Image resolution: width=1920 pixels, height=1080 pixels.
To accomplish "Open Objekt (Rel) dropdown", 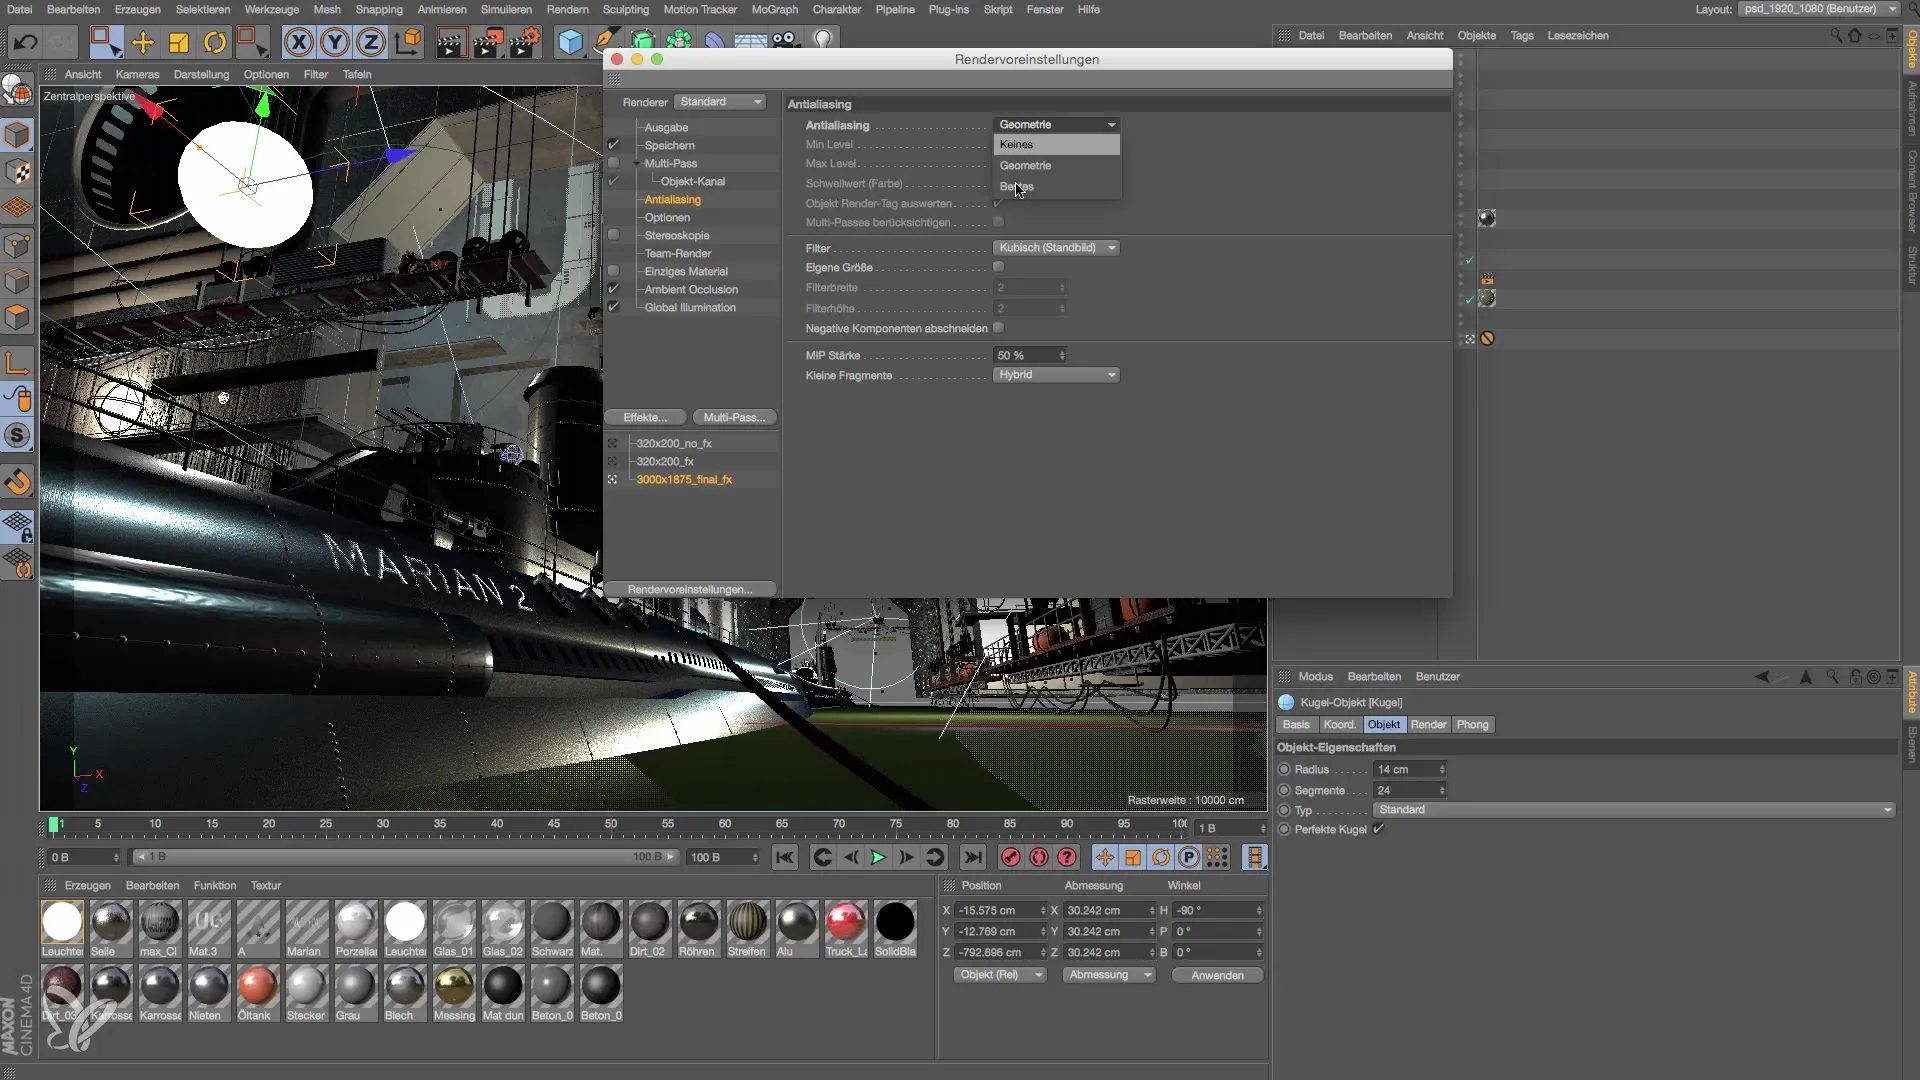I will tap(998, 975).
